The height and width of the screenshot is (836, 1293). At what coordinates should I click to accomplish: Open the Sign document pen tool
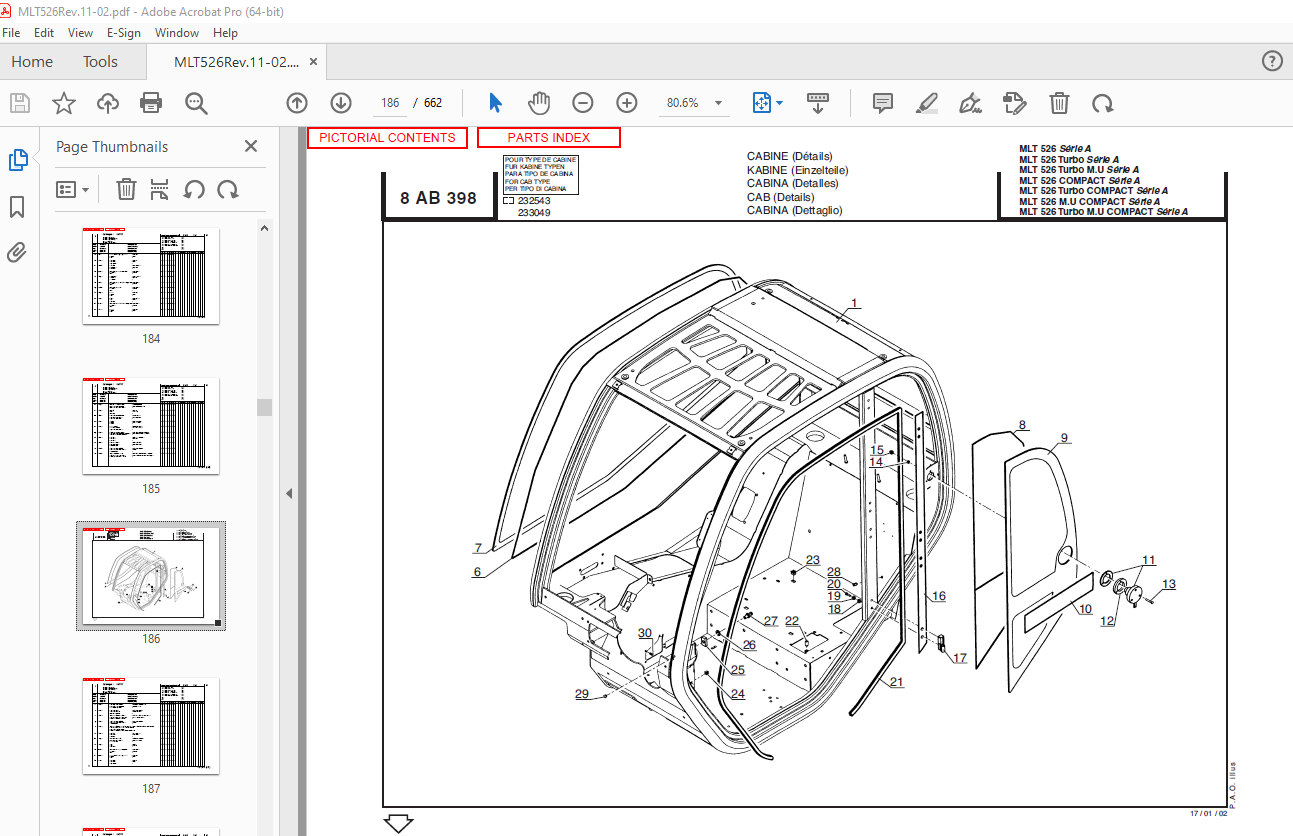(970, 103)
